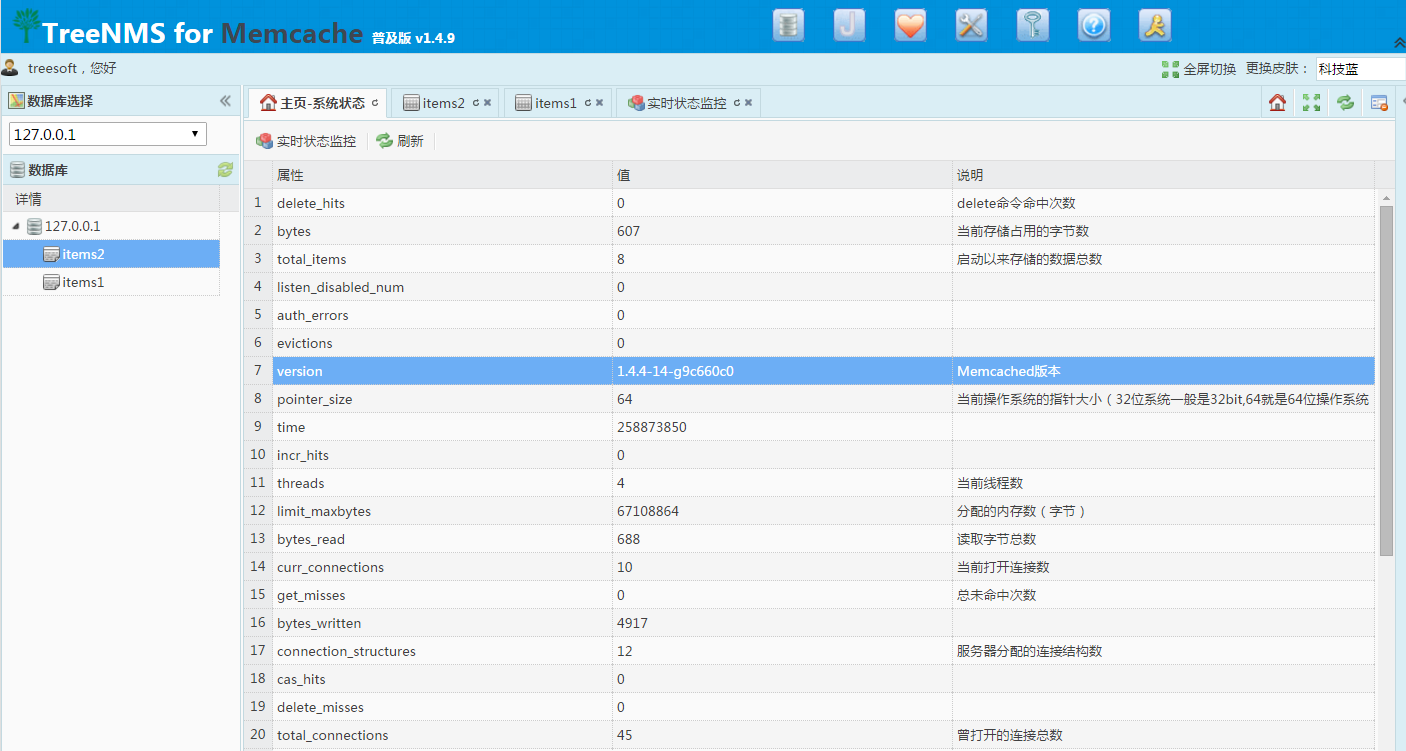This screenshot has width=1406, height=751.
Task: Click the 刷新 refresh toolbar button
Action: [x=400, y=141]
